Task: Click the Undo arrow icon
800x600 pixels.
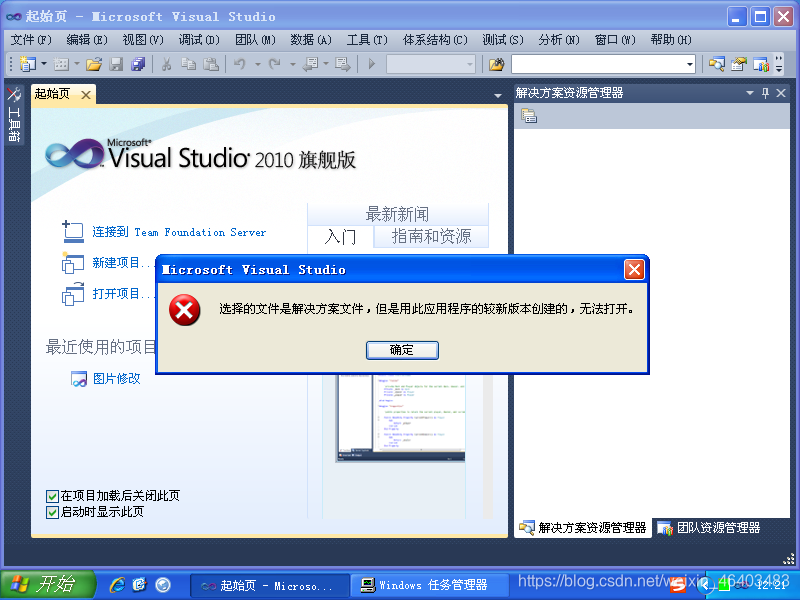Action: (x=240, y=64)
